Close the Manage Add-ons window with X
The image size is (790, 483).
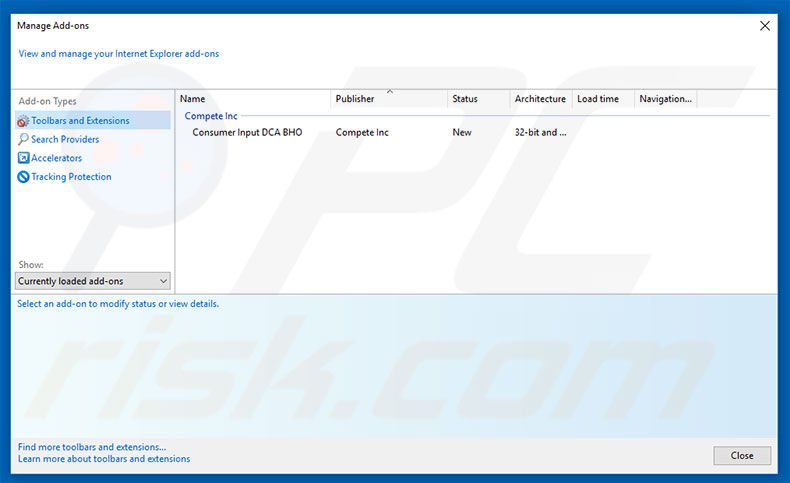point(764,26)
